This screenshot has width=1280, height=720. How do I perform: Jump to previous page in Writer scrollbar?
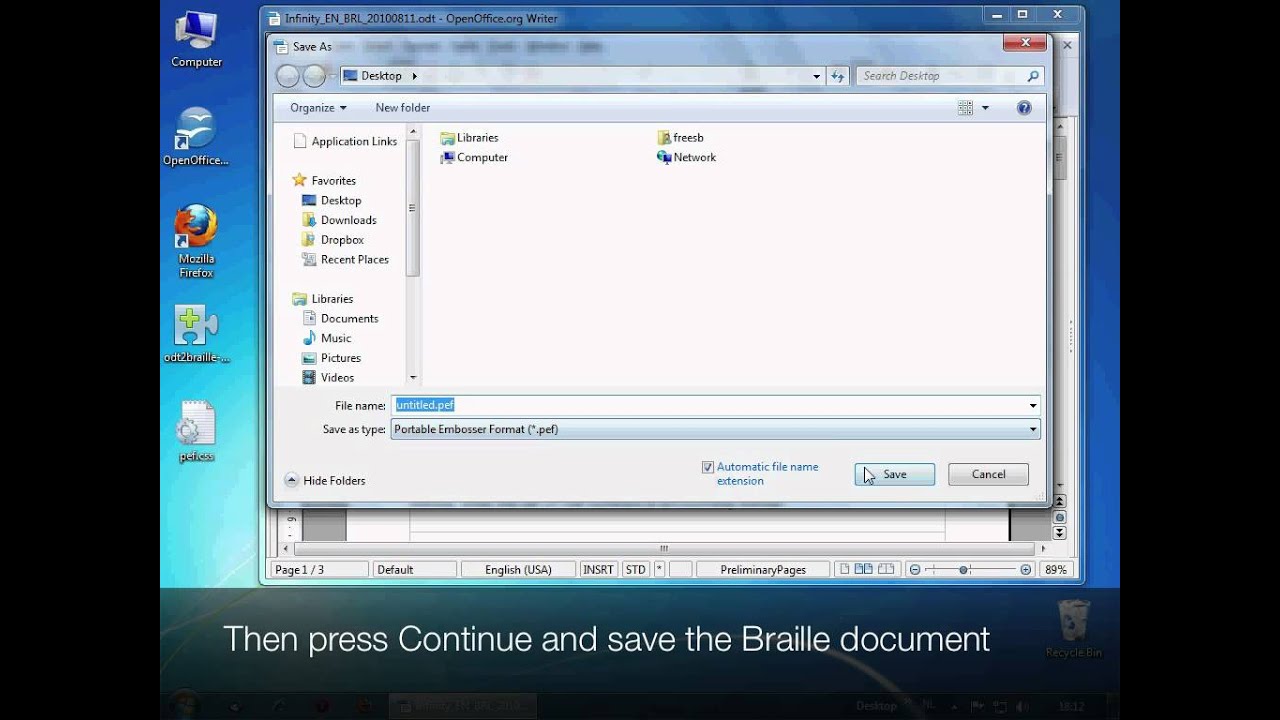(x=1060, y=501)
